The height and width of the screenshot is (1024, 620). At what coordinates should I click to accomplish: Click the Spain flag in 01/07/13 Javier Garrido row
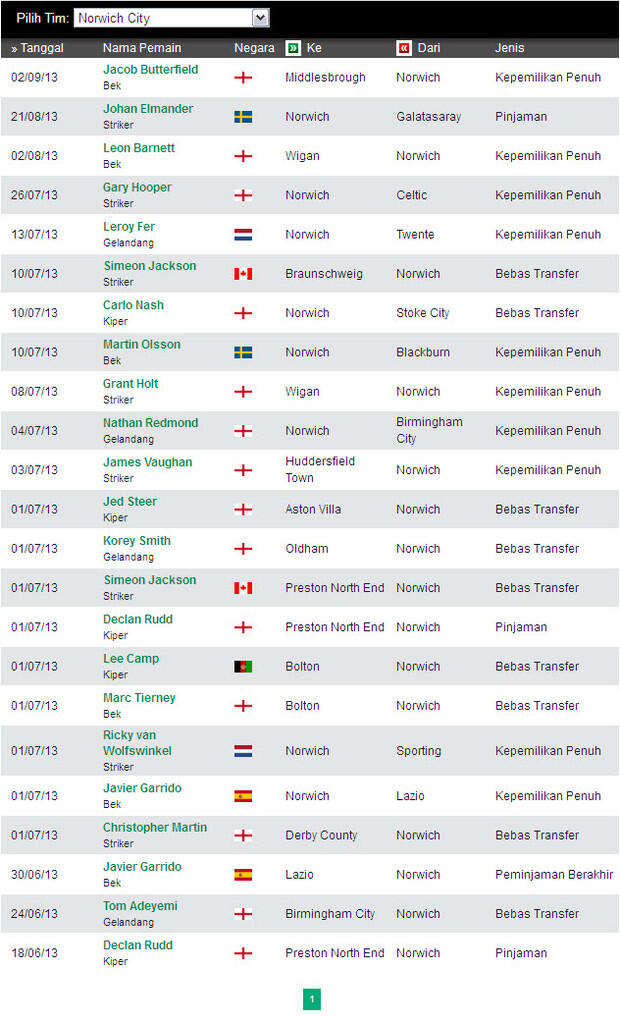[x=243, y=797]
